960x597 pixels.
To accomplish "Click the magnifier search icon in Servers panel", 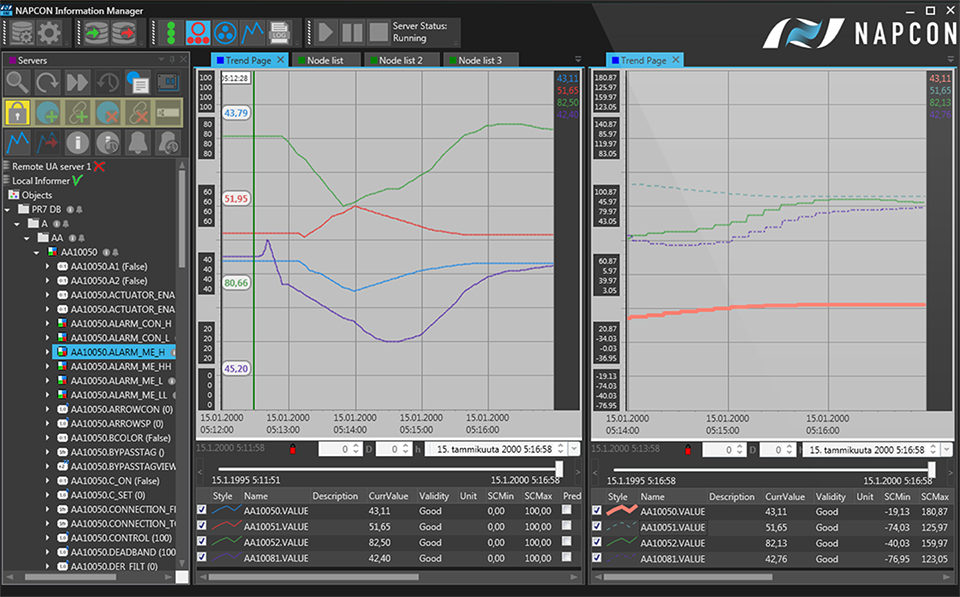I will coord(18,82).
